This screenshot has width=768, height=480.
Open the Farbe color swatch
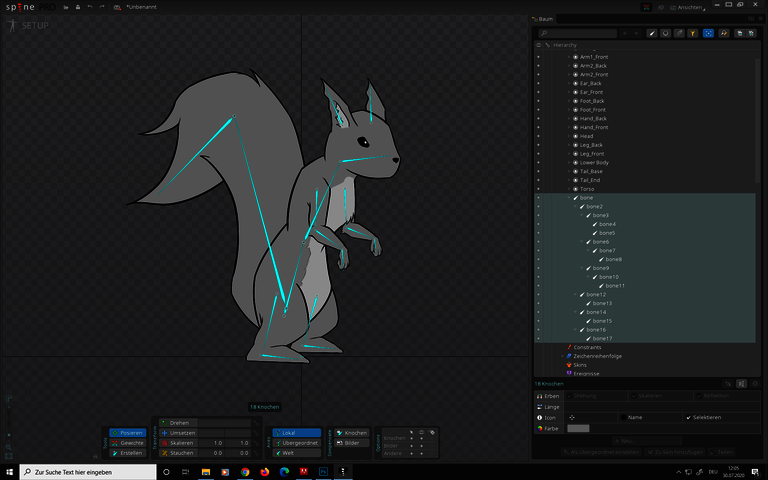[x=578, y=428]
